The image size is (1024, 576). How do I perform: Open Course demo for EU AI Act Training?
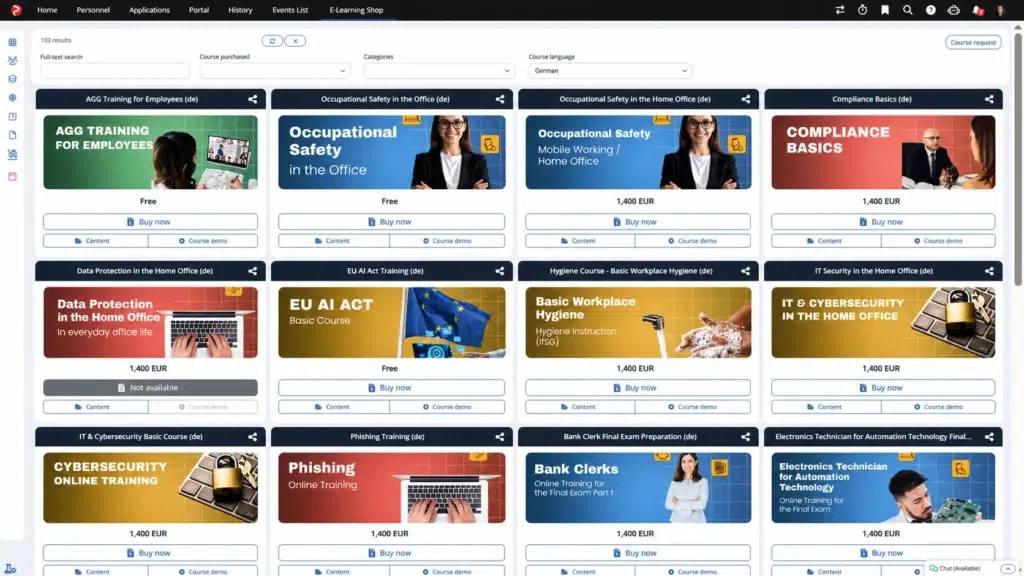click(447, 407)
